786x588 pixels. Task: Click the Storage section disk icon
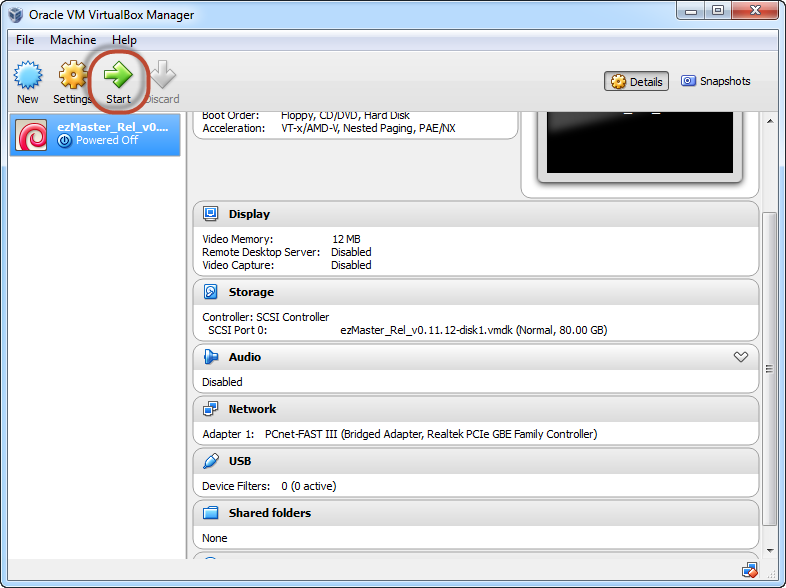click(x=211, y=292)
